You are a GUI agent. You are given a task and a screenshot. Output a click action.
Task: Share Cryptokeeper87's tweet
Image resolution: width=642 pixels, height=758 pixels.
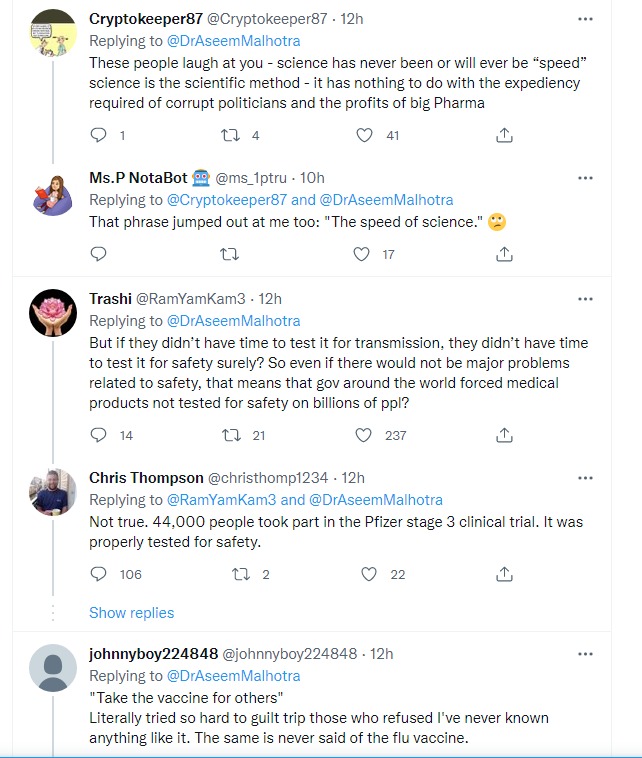505,135
